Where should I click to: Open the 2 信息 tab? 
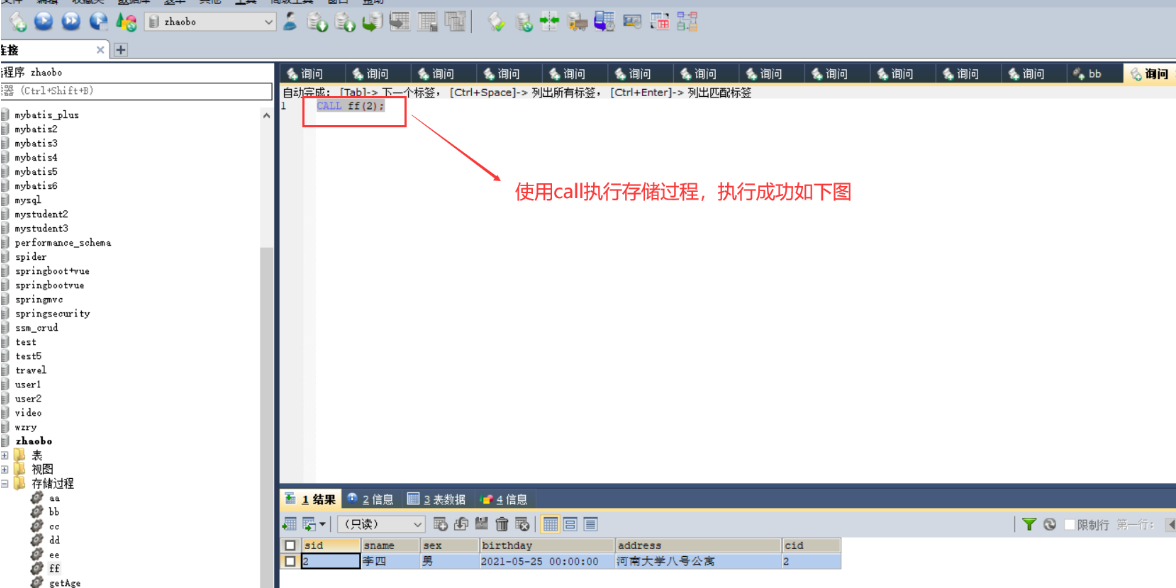point(371,499)
